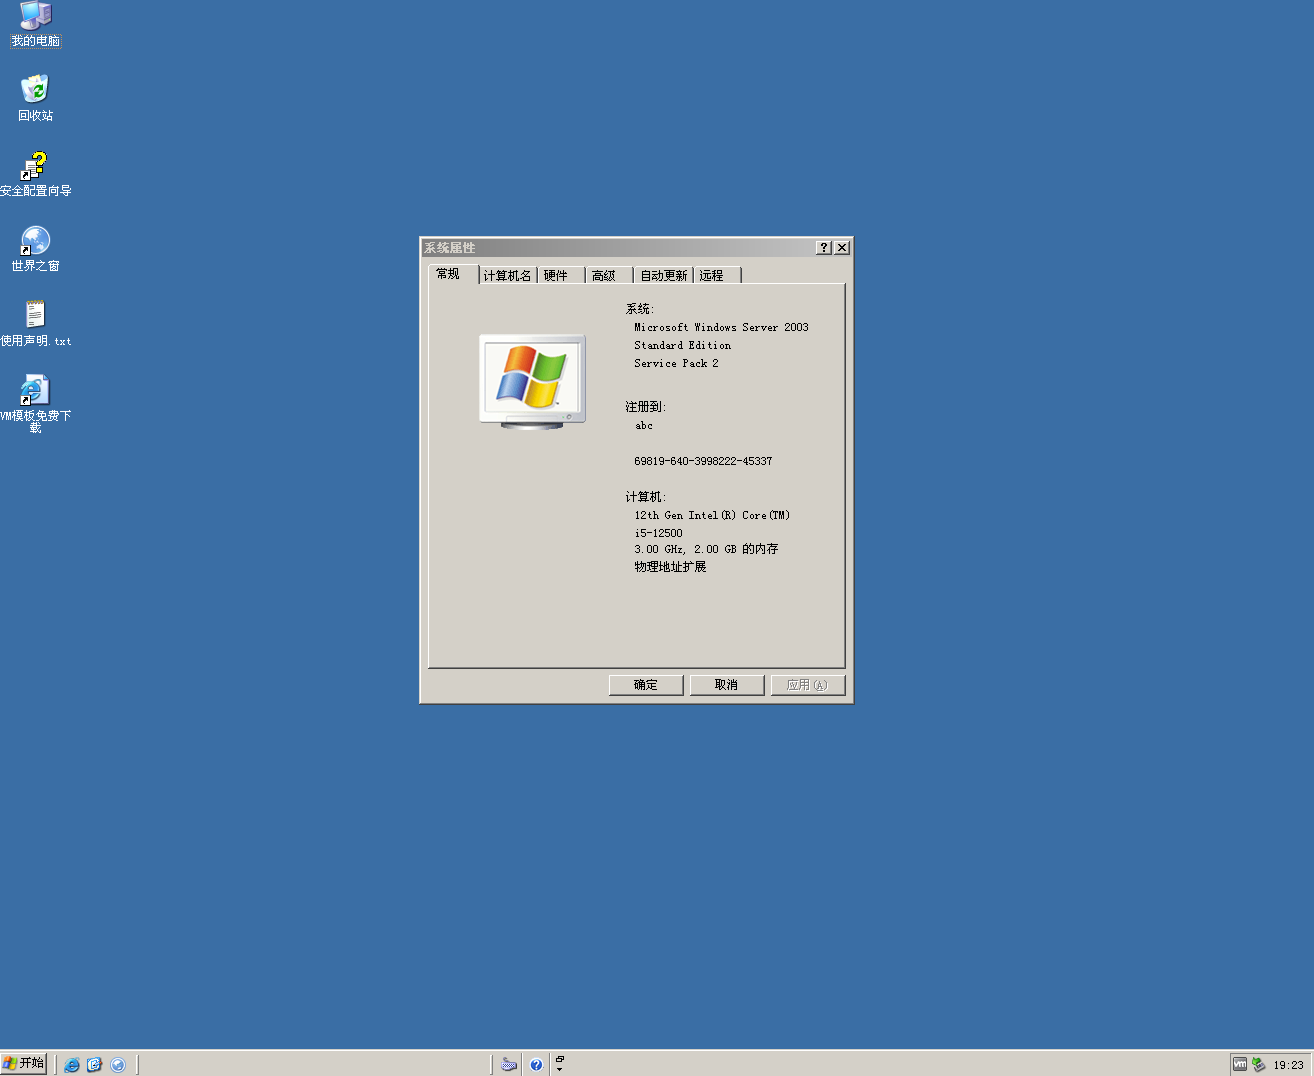
Task: Click the language bar help icon
Action: point(536,1065)
